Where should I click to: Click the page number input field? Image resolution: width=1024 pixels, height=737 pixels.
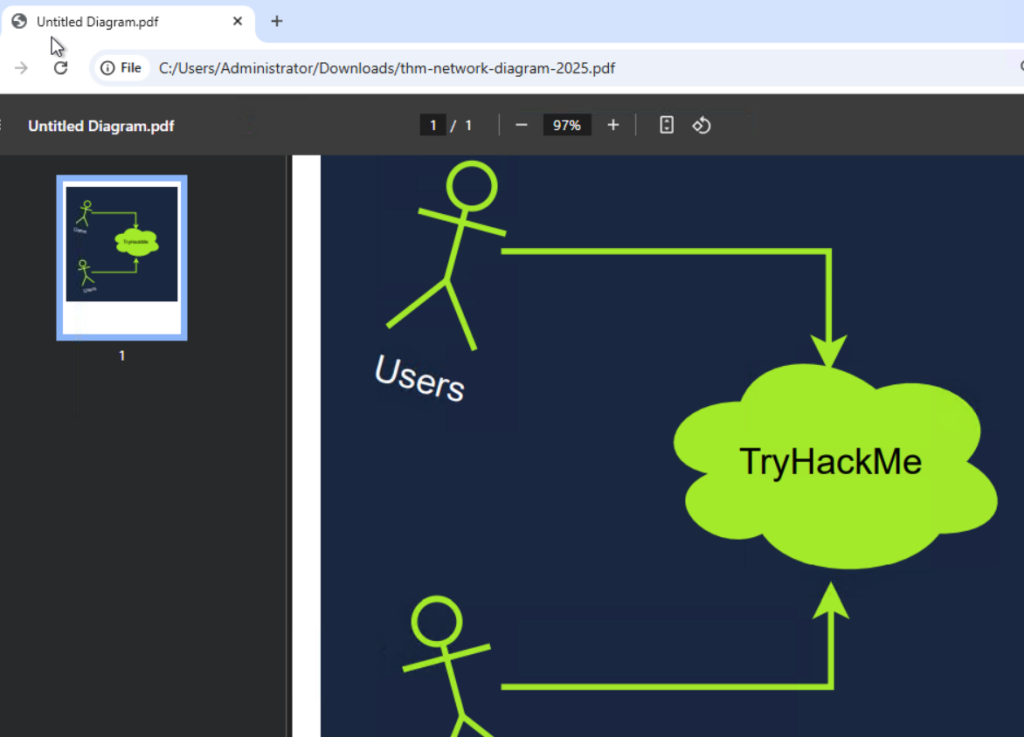[432, 125]
